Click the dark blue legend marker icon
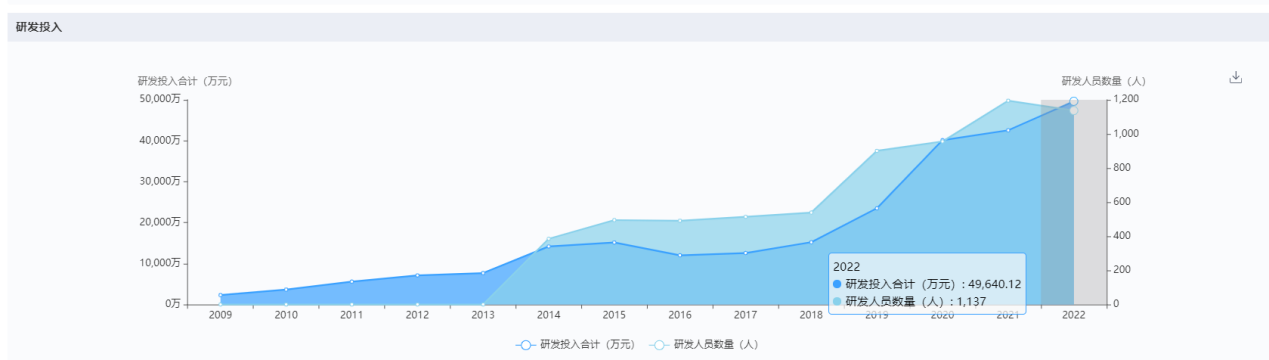1269x360 pixels. click(x=525, y=345)
